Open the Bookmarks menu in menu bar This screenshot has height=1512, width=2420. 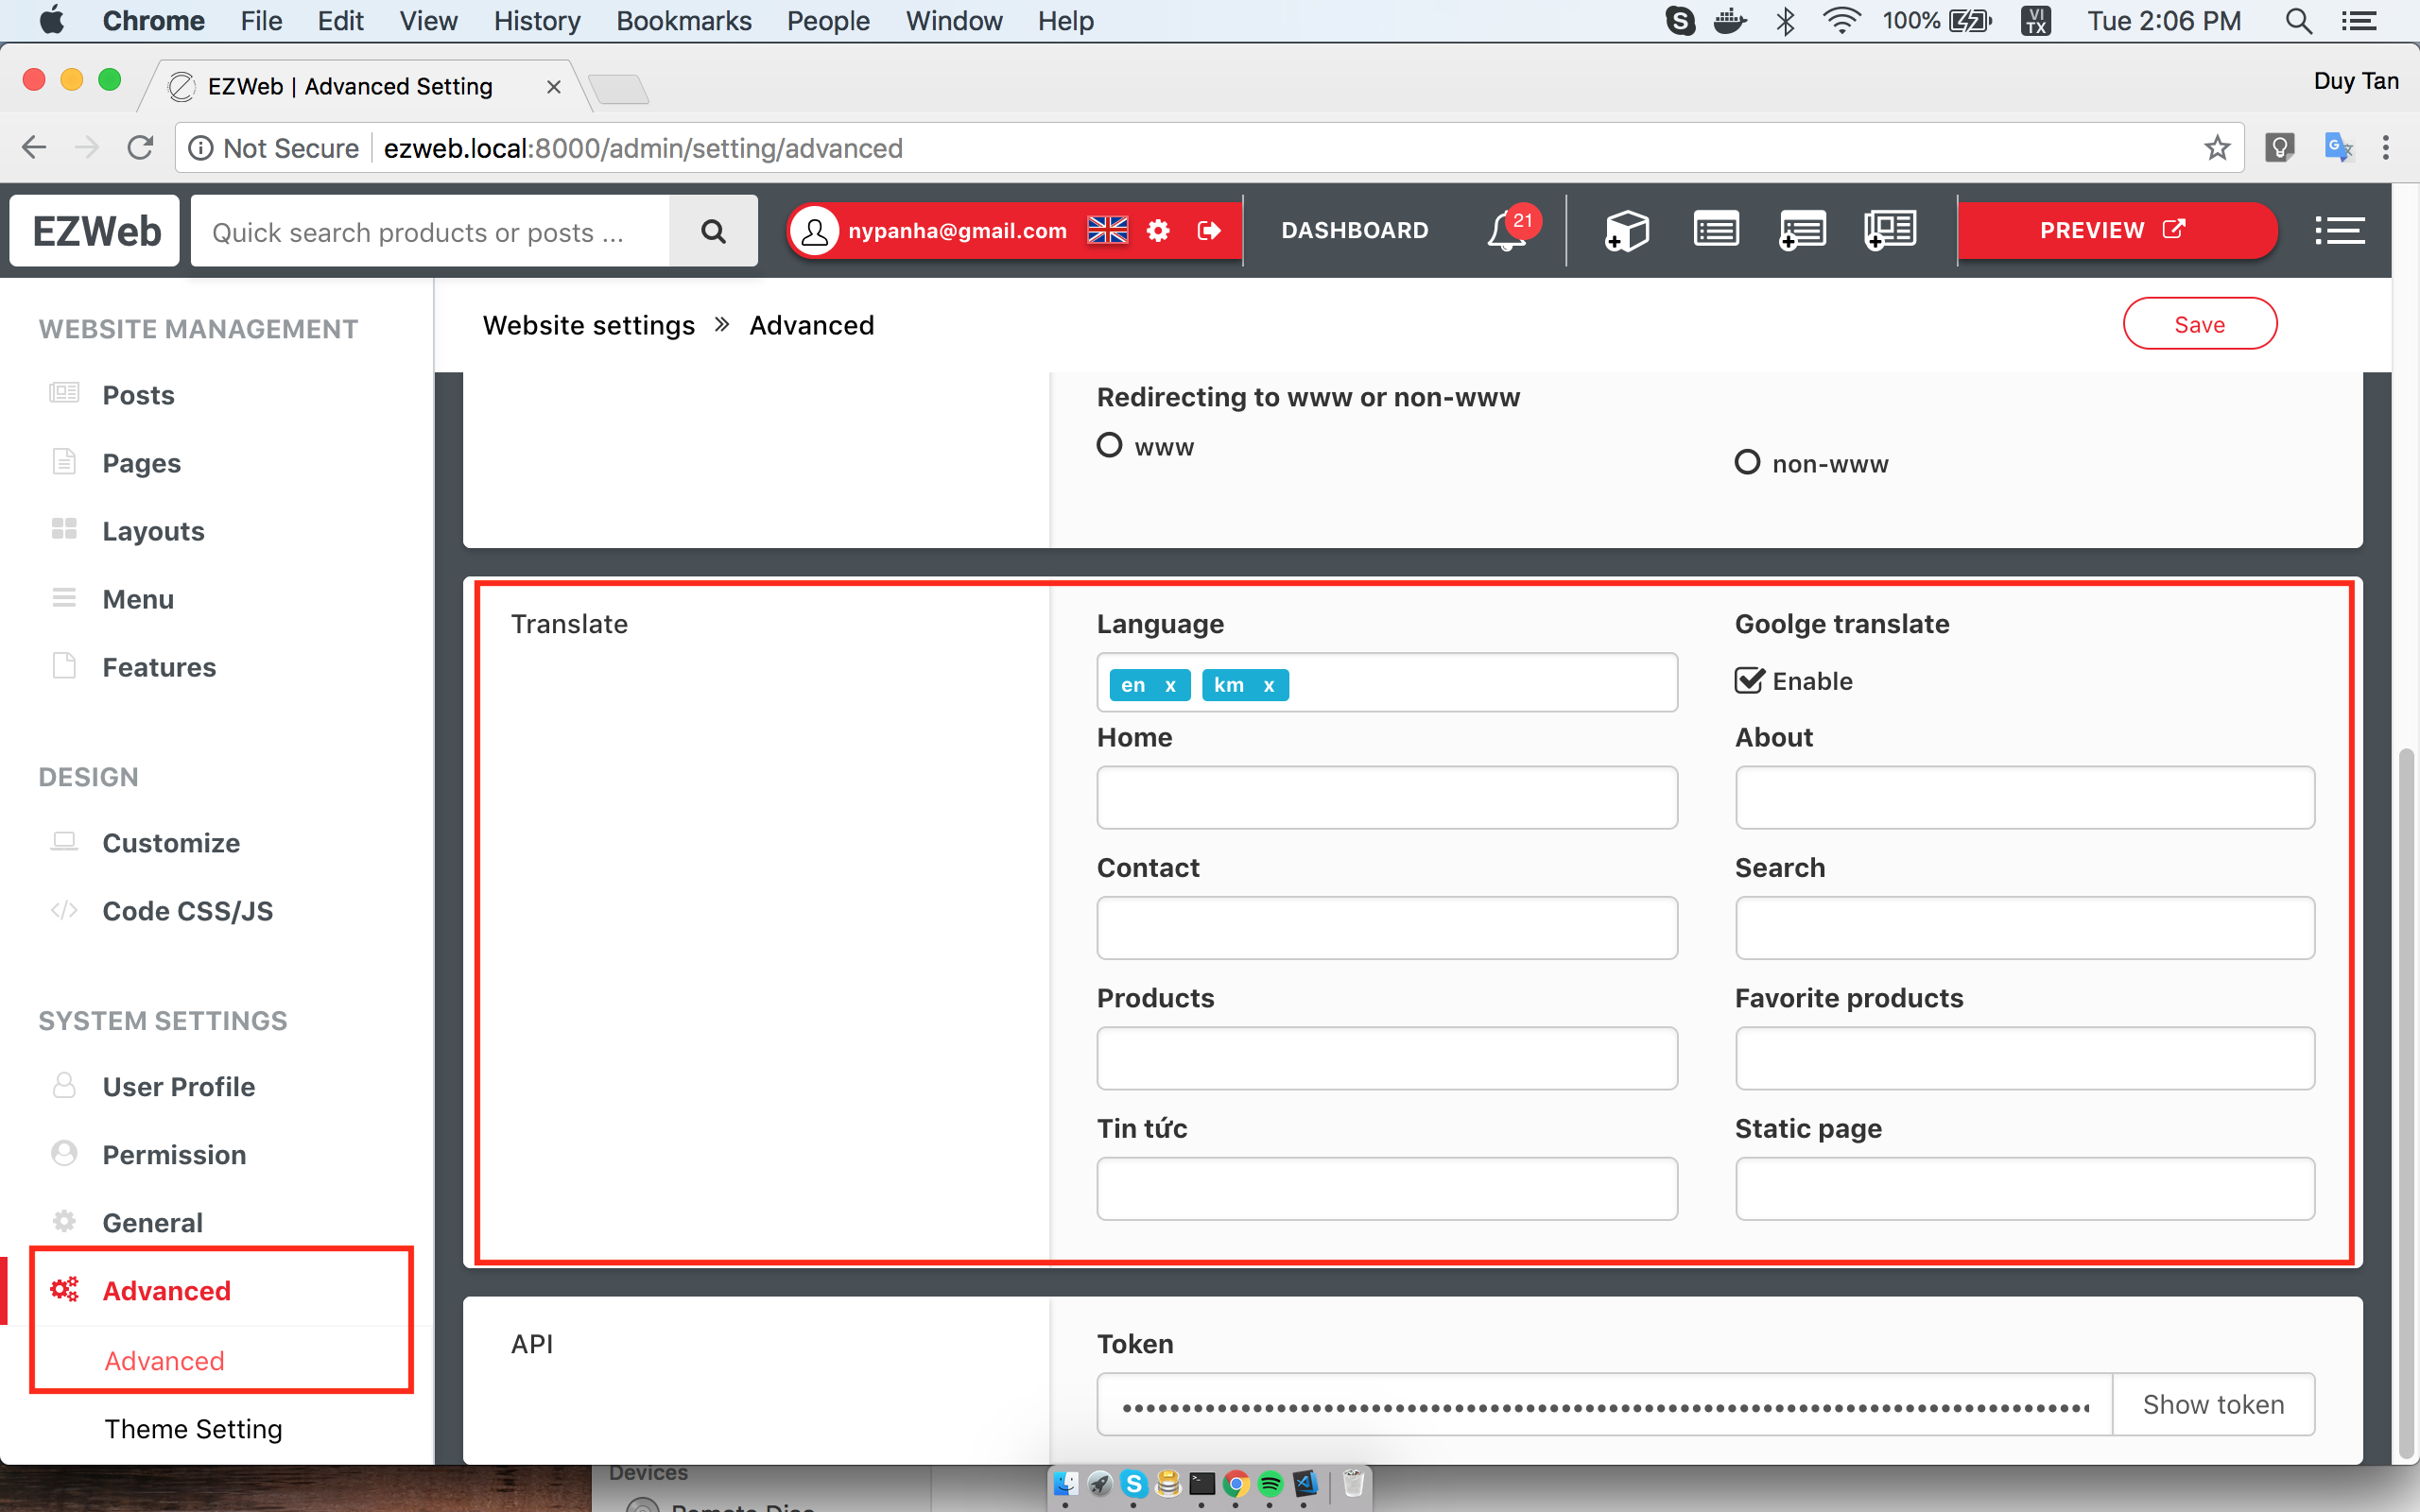tap(683, 21)
